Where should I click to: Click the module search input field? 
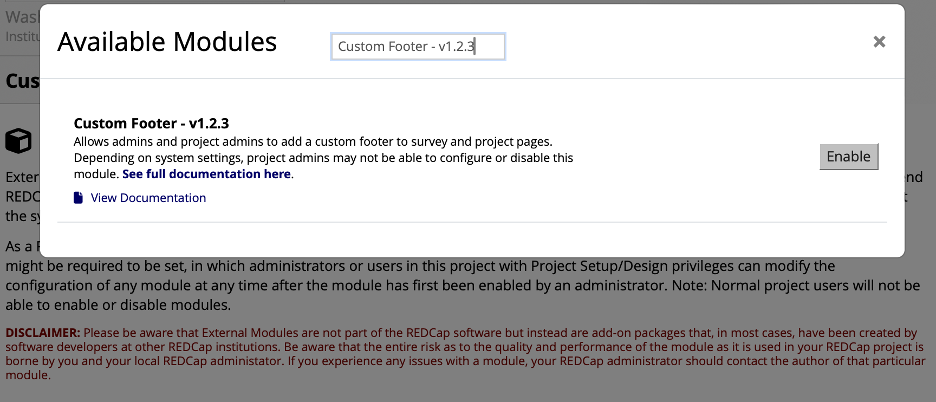click(x=418, y=47)
